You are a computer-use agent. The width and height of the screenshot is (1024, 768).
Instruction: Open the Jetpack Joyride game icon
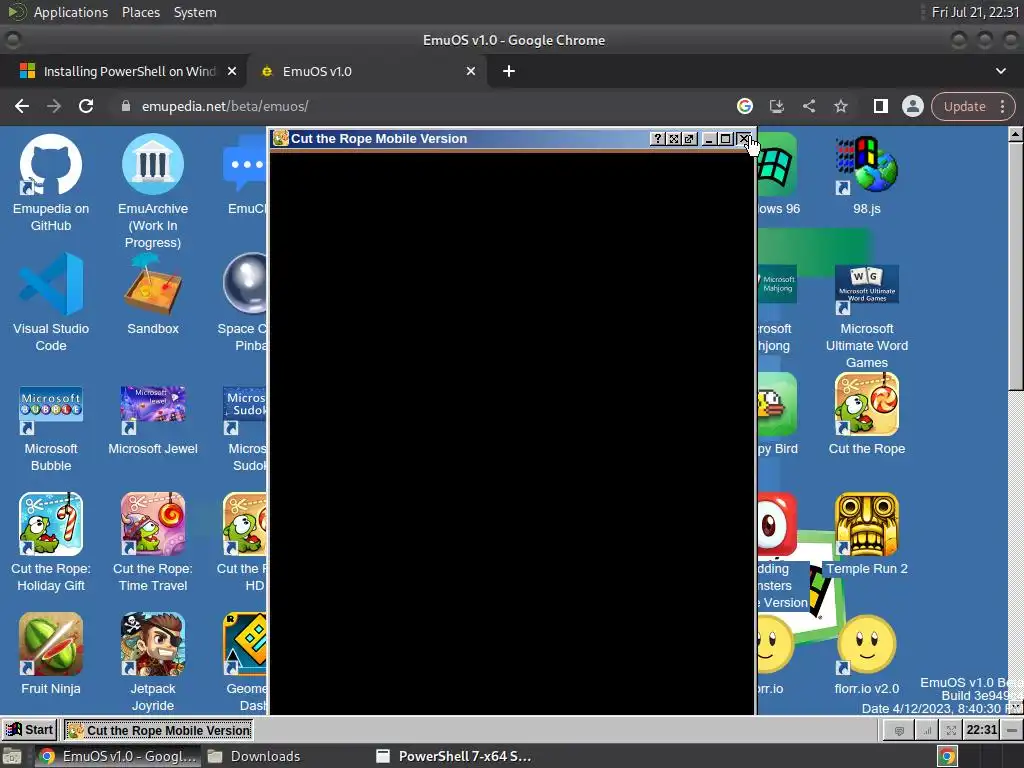(x=153, y=662)
